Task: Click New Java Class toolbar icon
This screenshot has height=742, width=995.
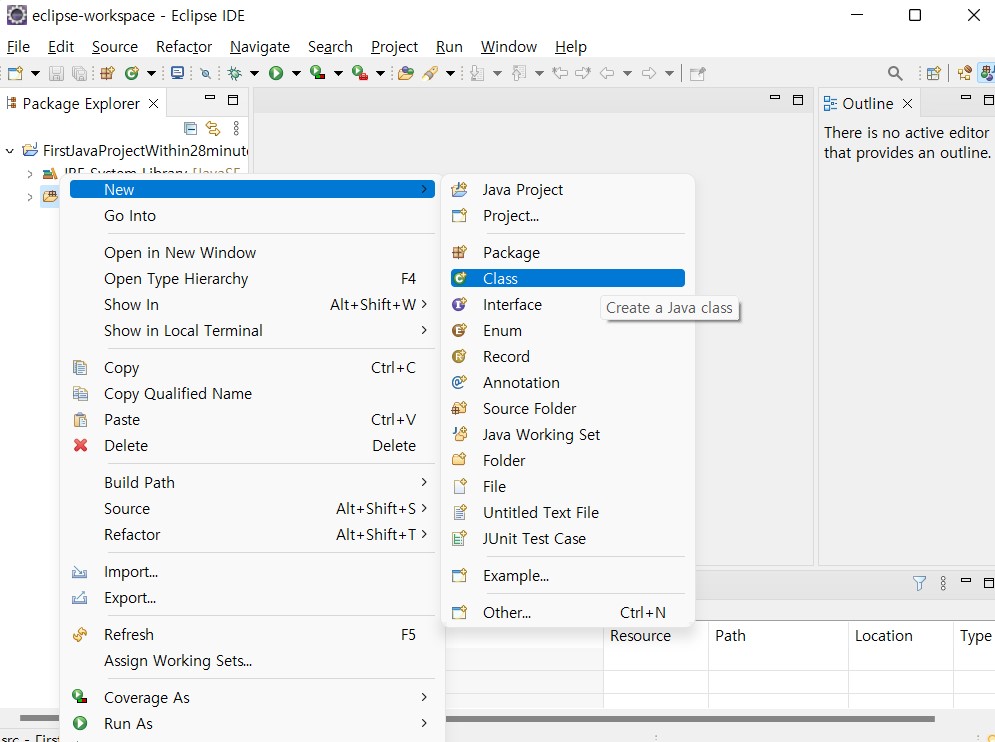Action: 131,74
